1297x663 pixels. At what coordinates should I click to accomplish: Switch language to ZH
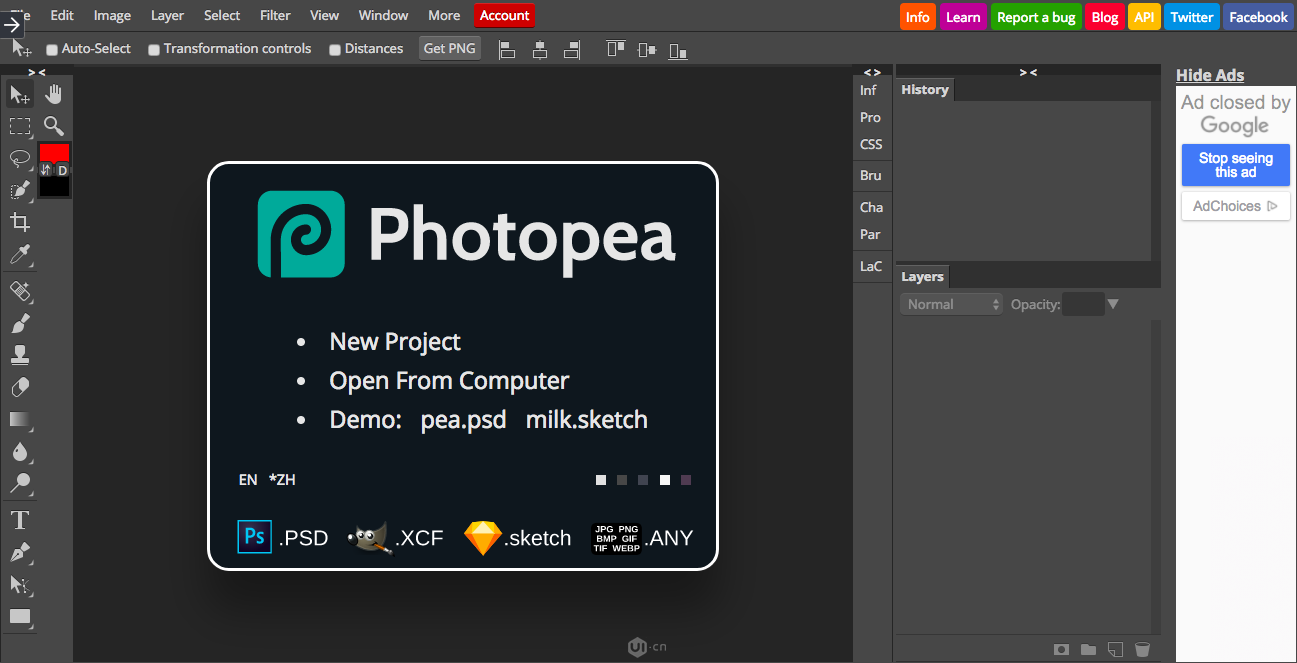click(282, 480)
